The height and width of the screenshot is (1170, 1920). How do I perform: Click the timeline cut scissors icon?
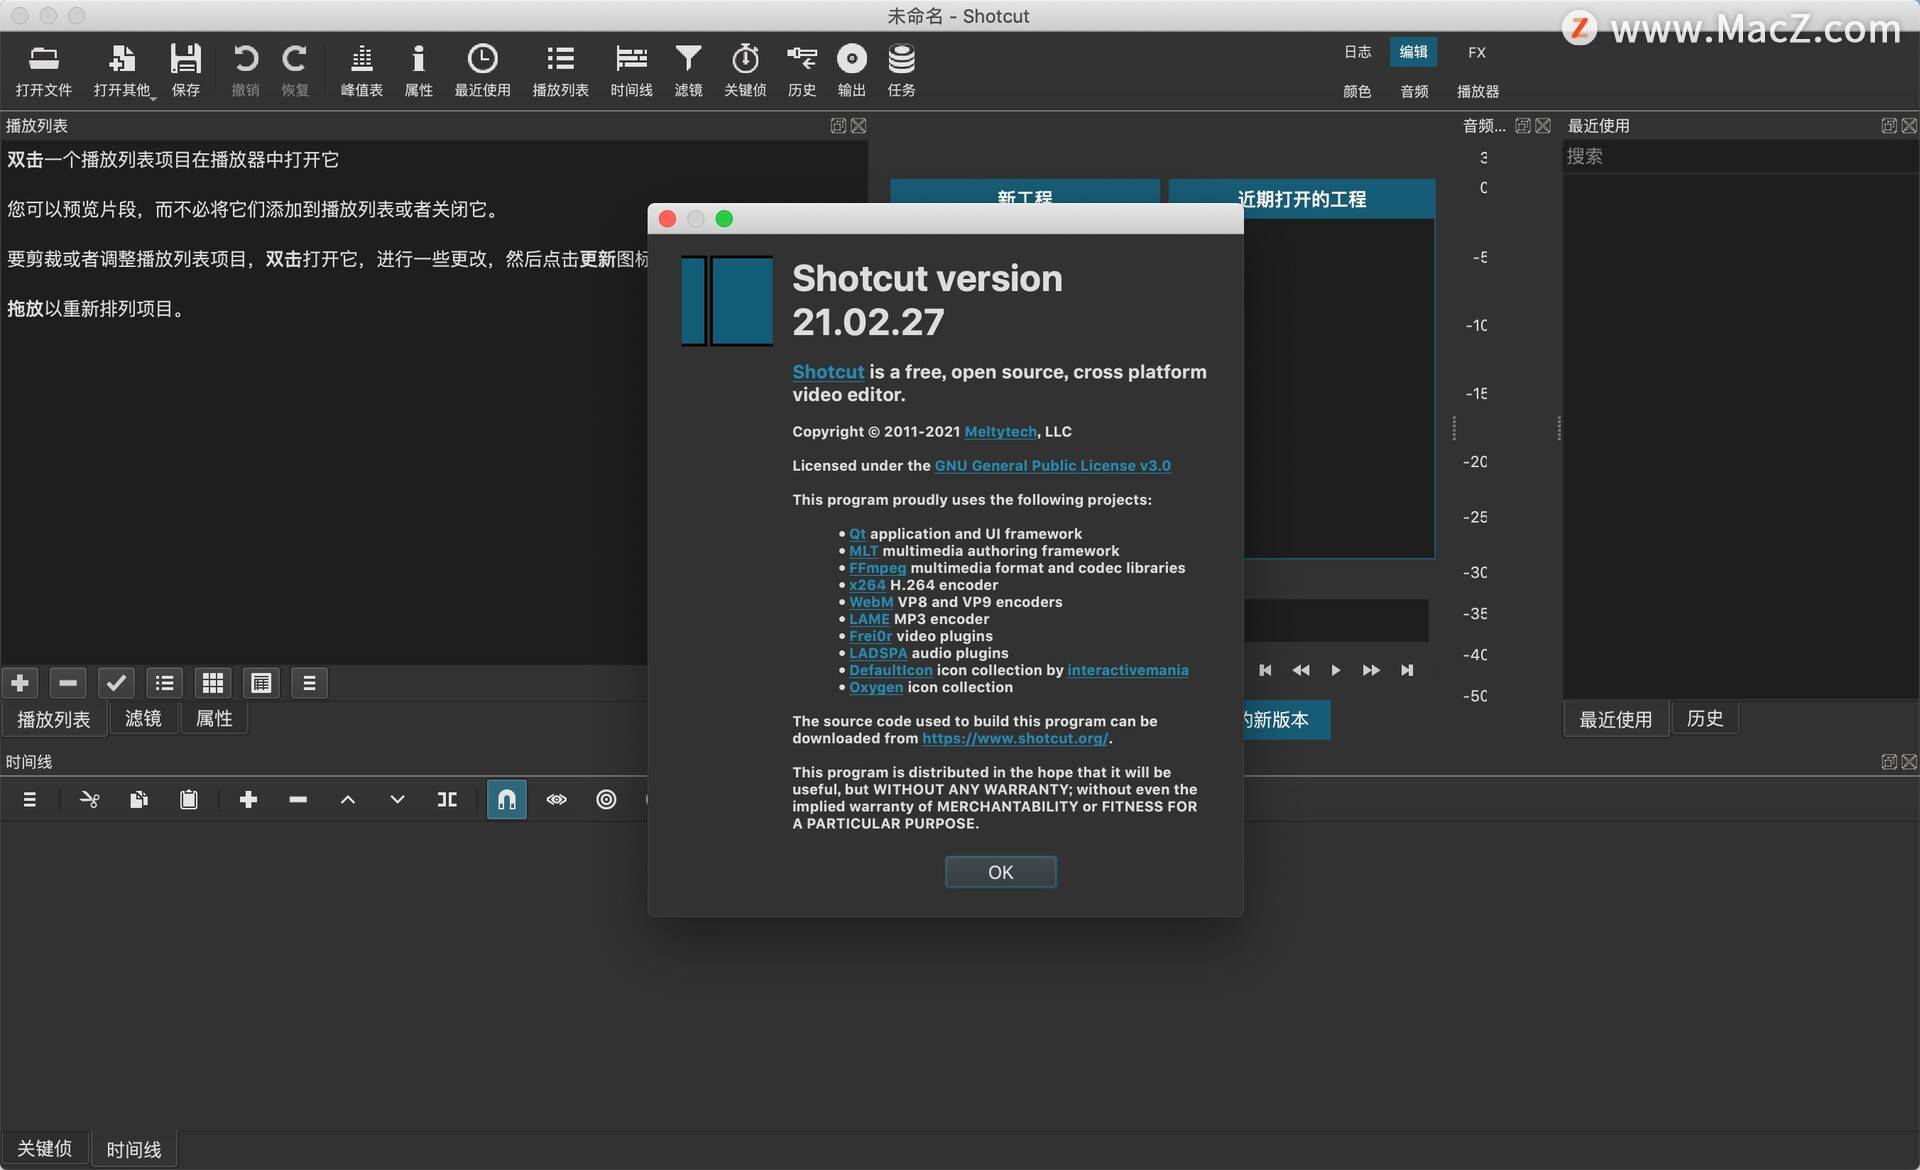coord(90,800)
